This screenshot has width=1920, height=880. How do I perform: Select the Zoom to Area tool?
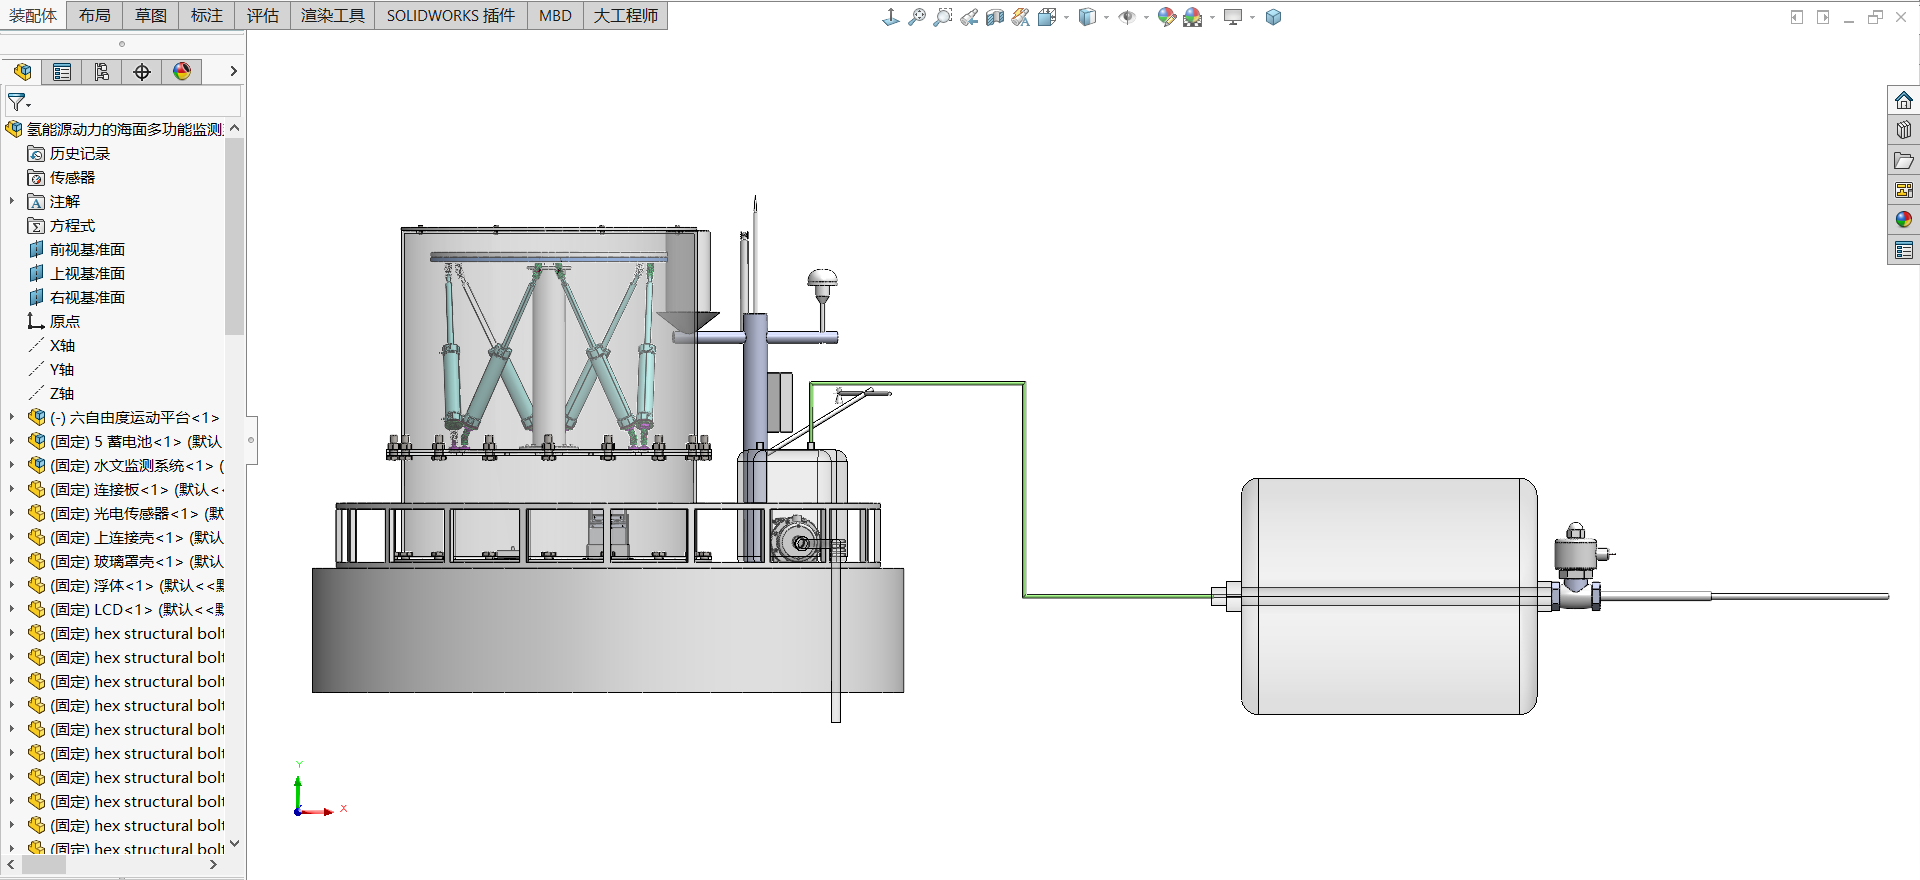tap(942, 17)
